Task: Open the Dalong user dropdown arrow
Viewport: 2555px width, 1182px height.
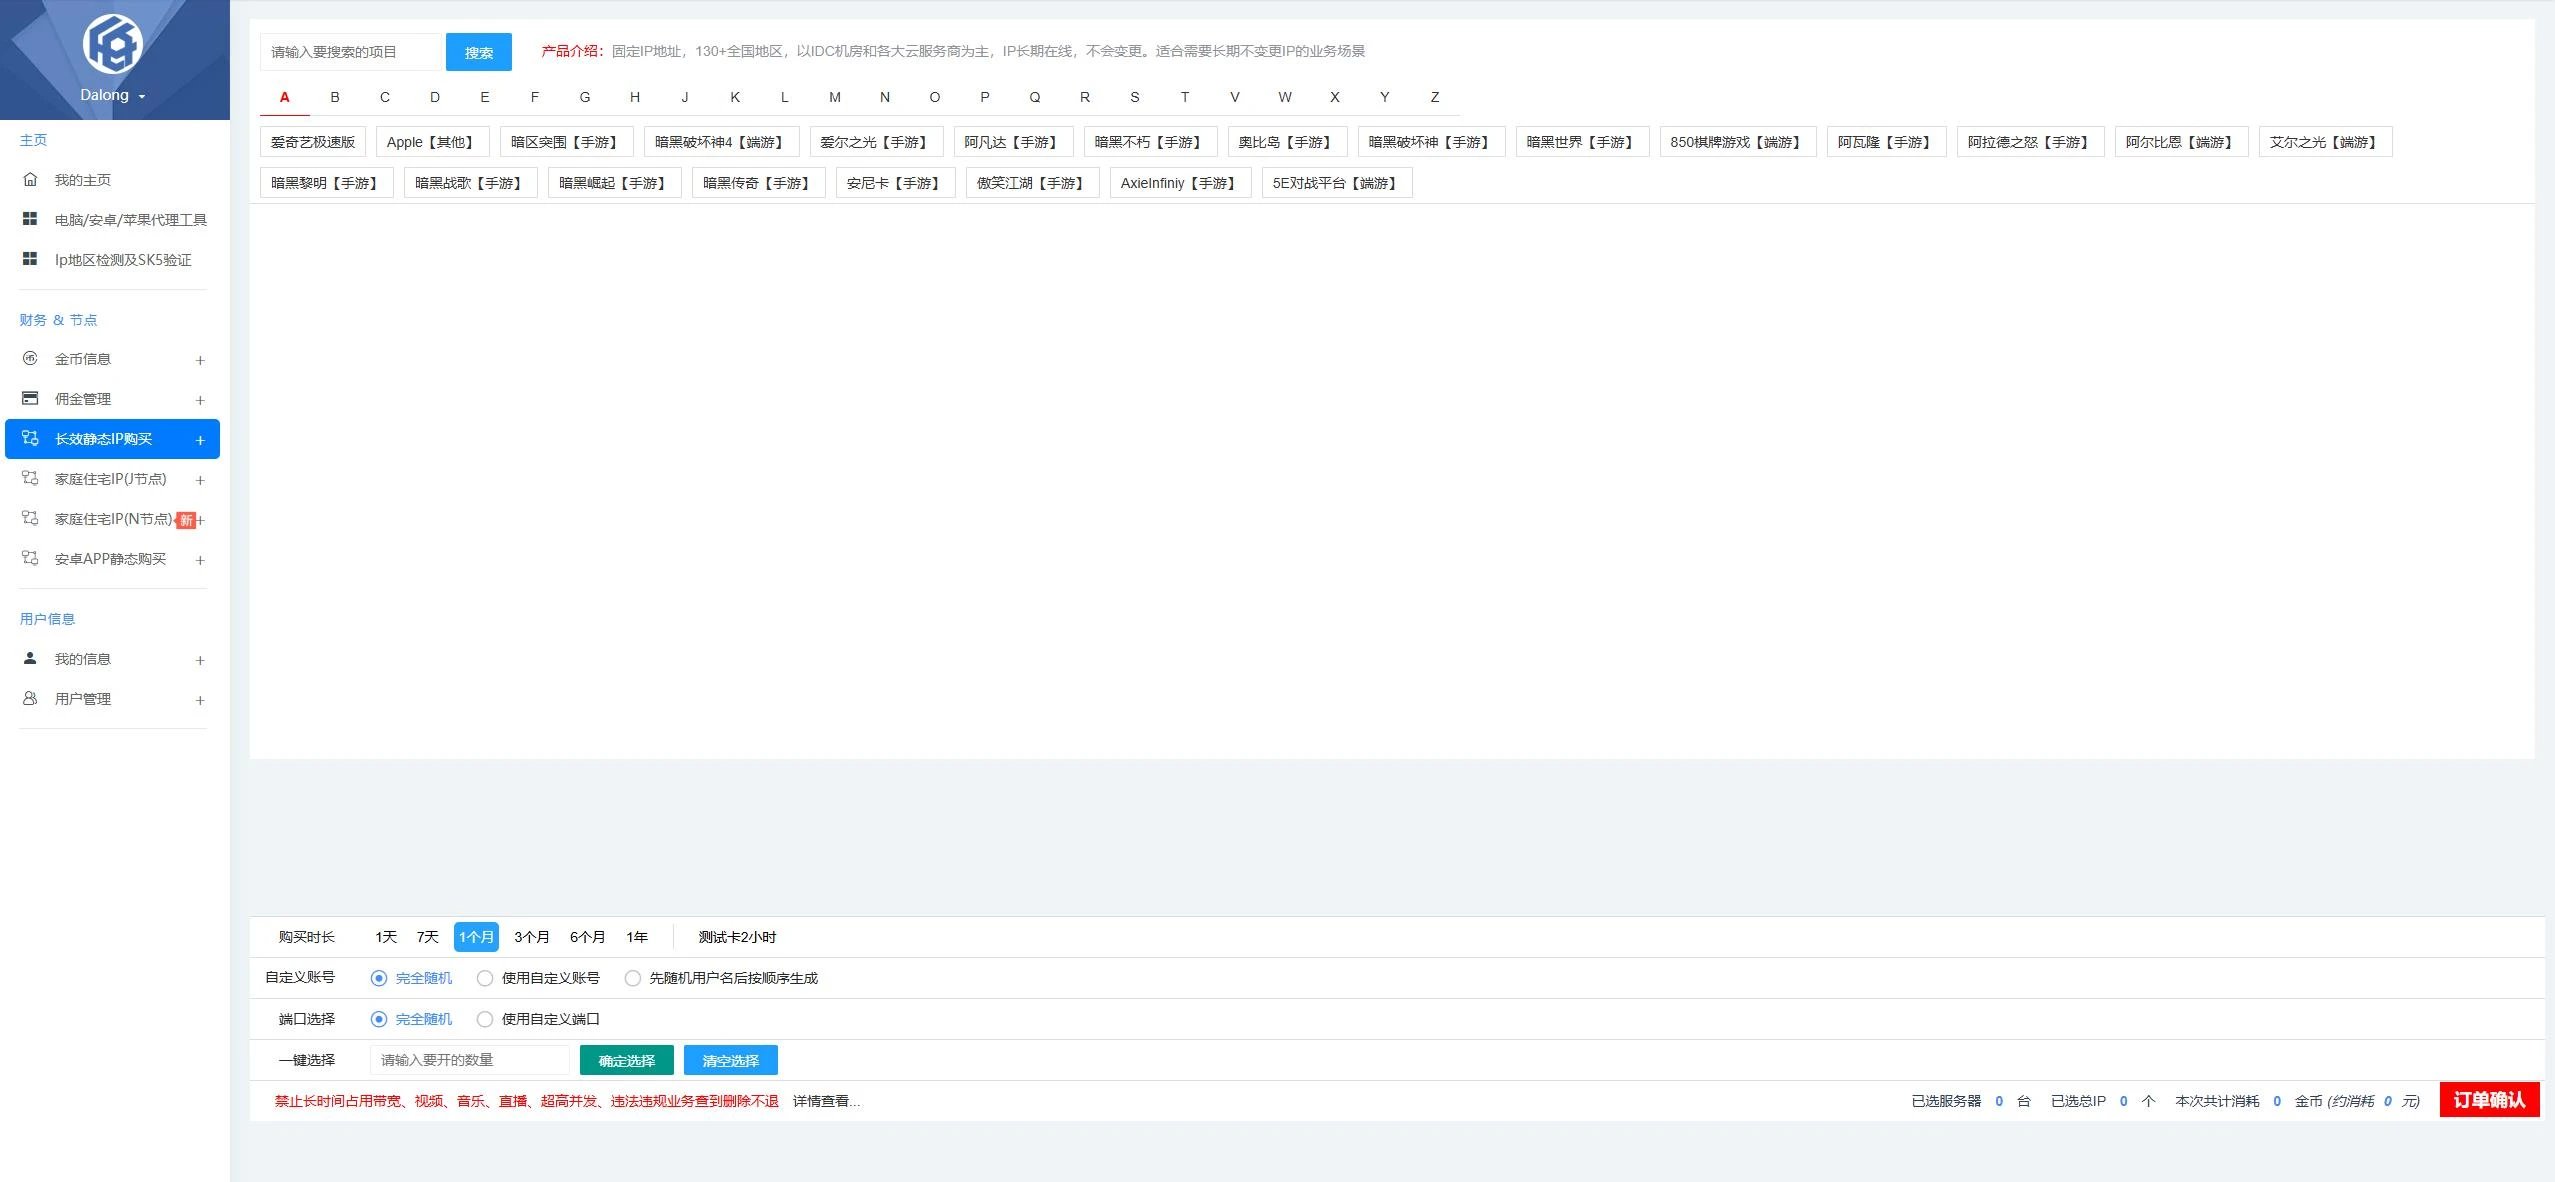Action: click(x=142, y=97)
